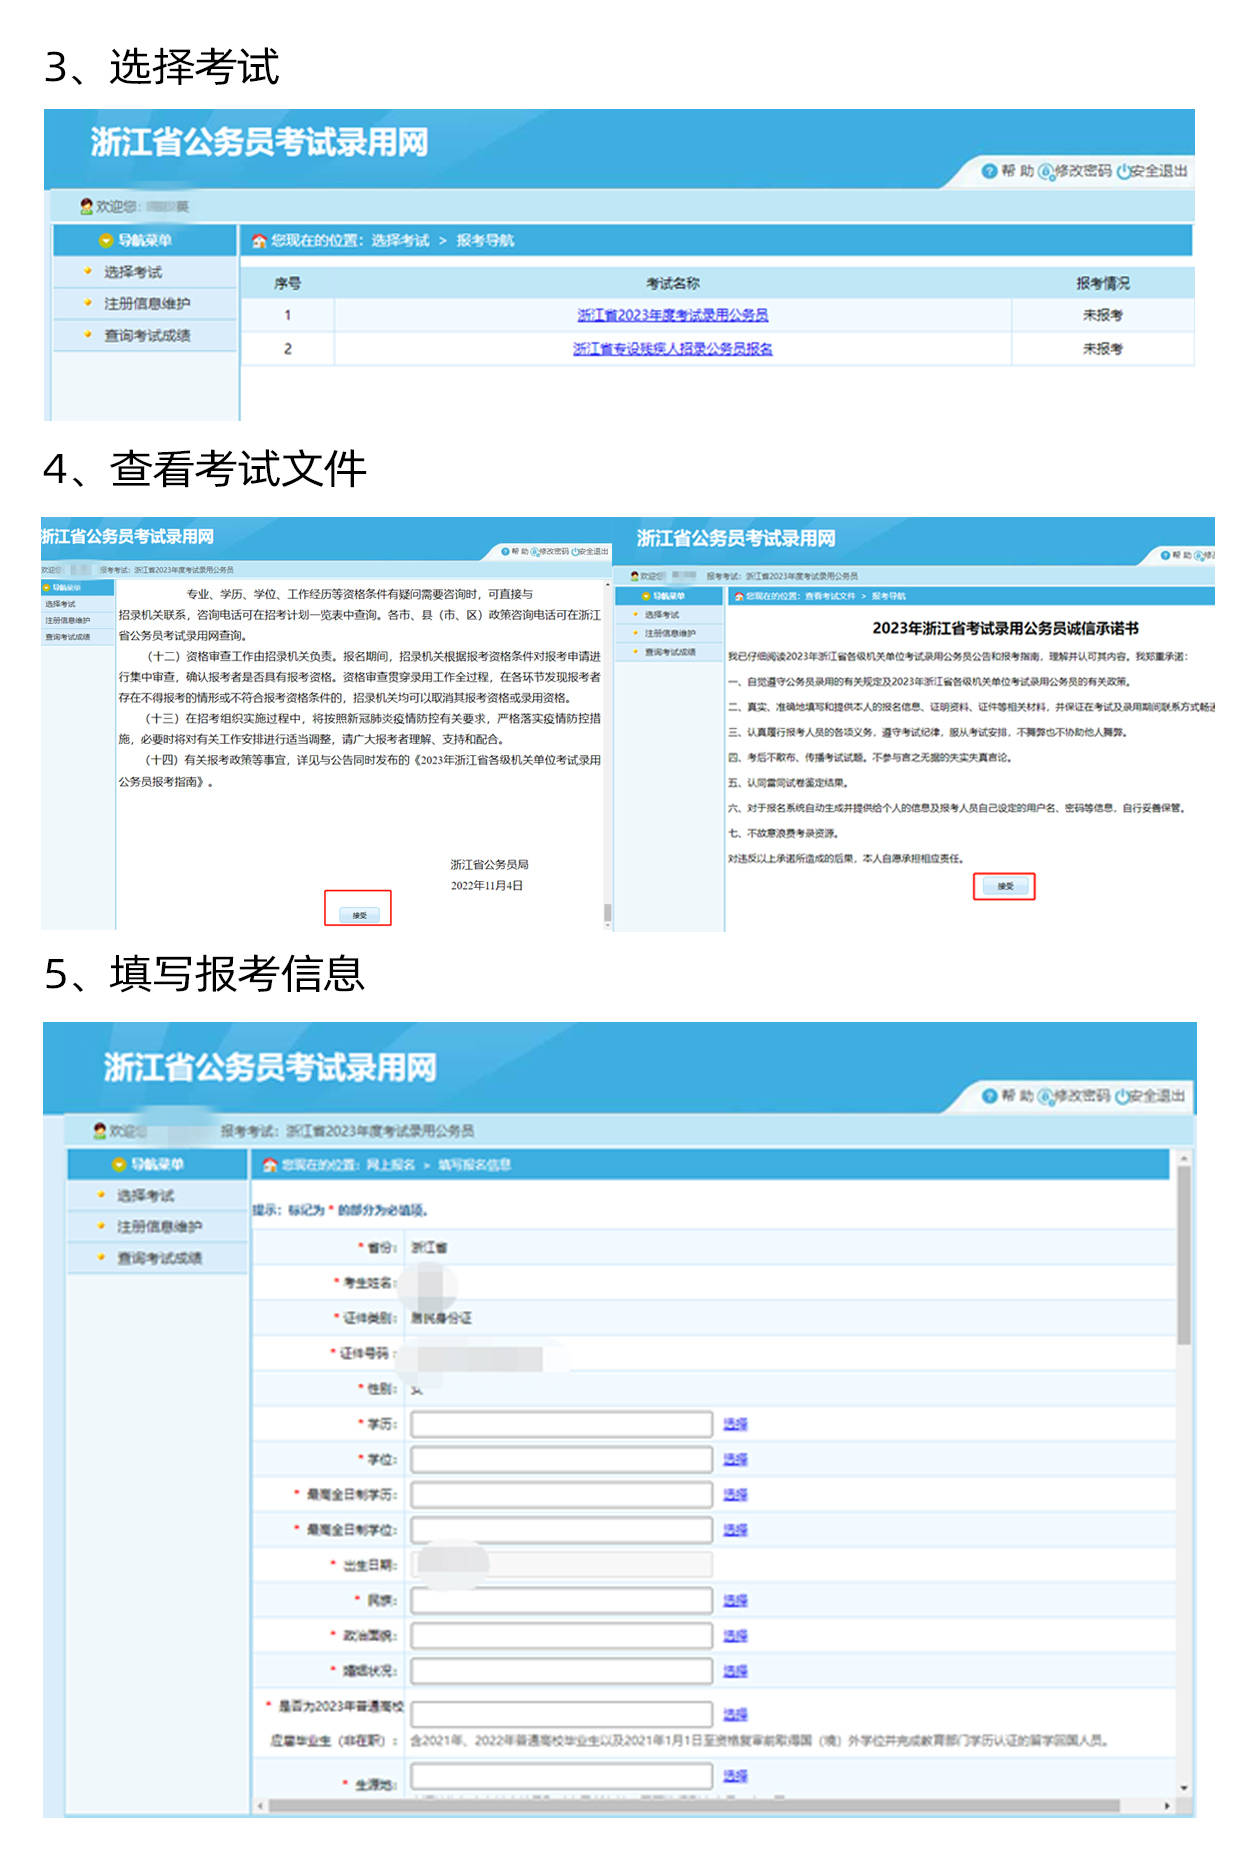1242x1860 pixels.
Task: Click scrollbar of the step 4 notice document
Action: tap(607, 913)
